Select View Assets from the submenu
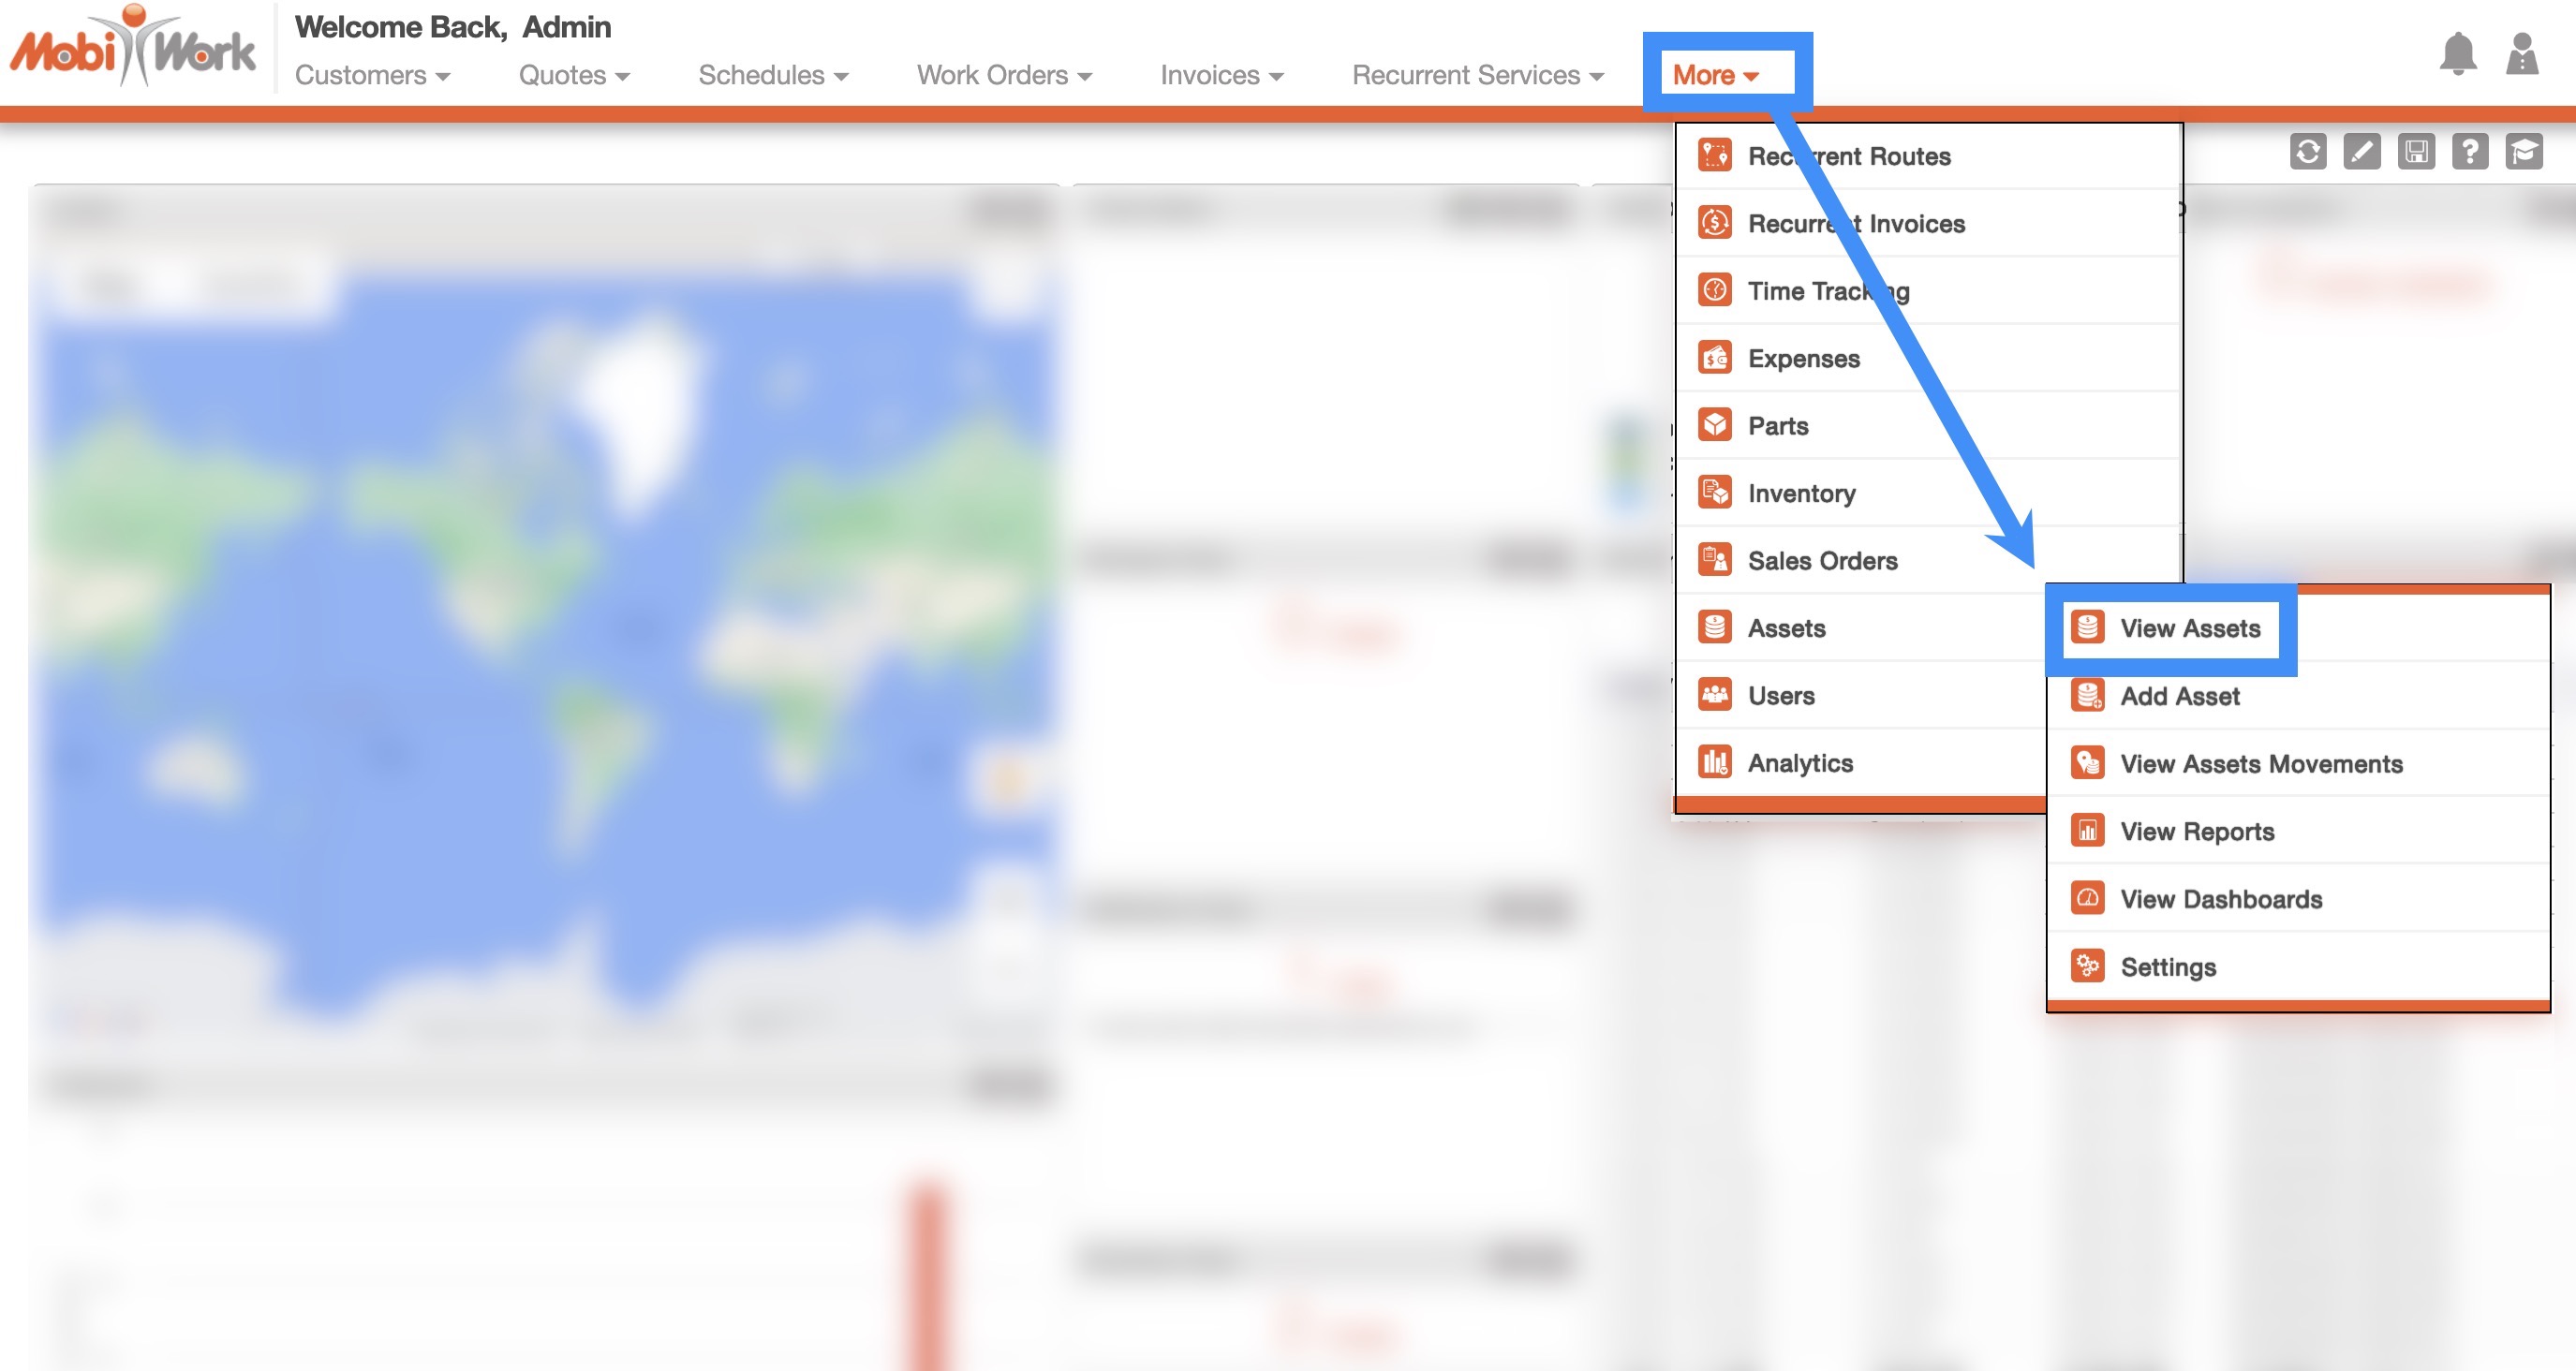This screenshot has height=1371, width=2576. click(2189, 628)
